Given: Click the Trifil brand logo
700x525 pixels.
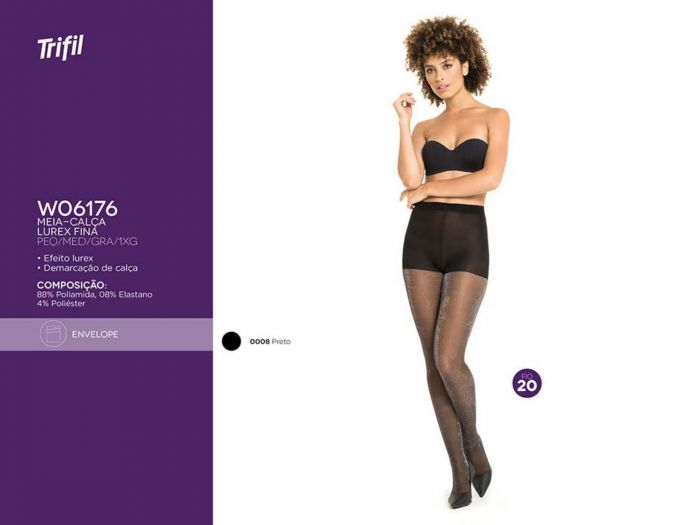Looking at the screenshot, I should point(60,47).
